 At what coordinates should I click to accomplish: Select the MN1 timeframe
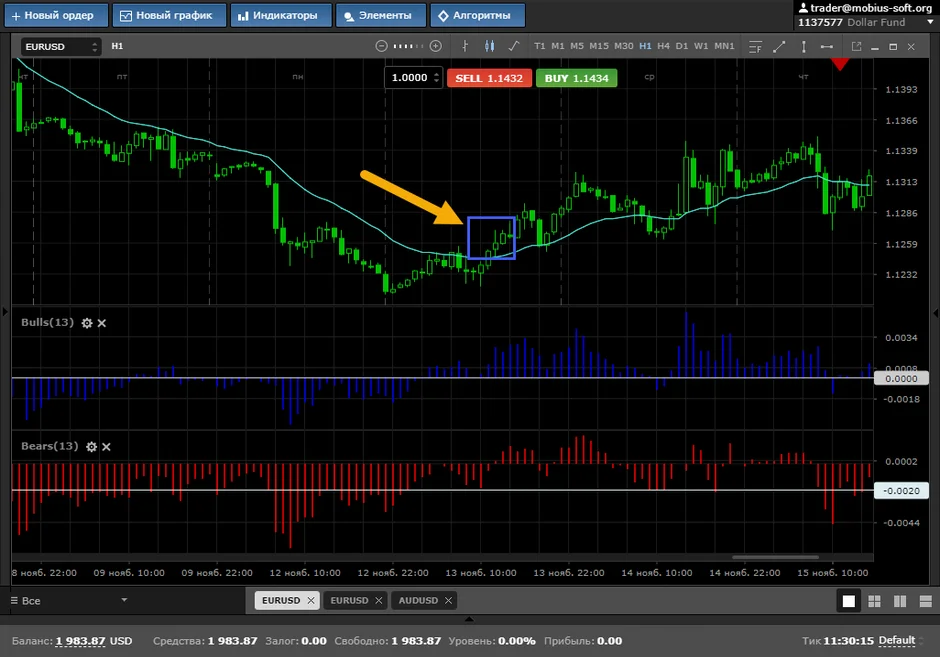click(x=724, y=46)
